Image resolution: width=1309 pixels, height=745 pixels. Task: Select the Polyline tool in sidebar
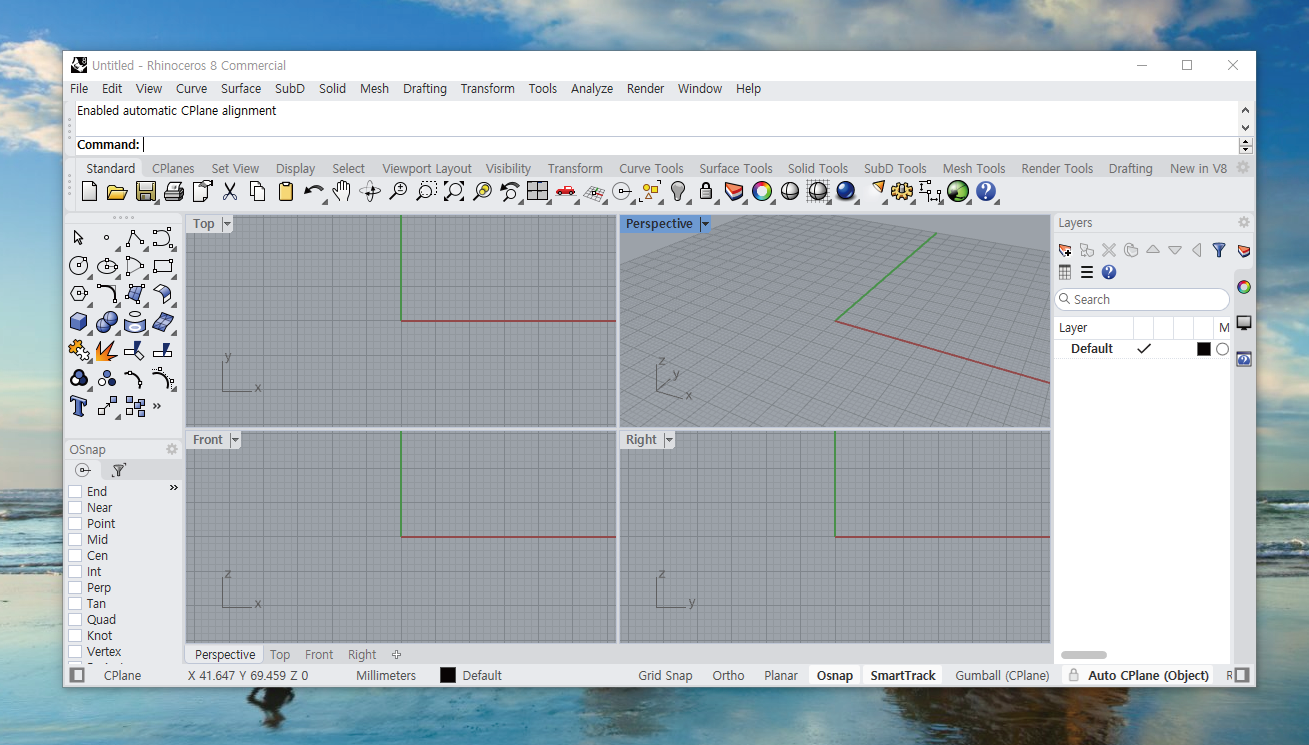coord(135,238)
